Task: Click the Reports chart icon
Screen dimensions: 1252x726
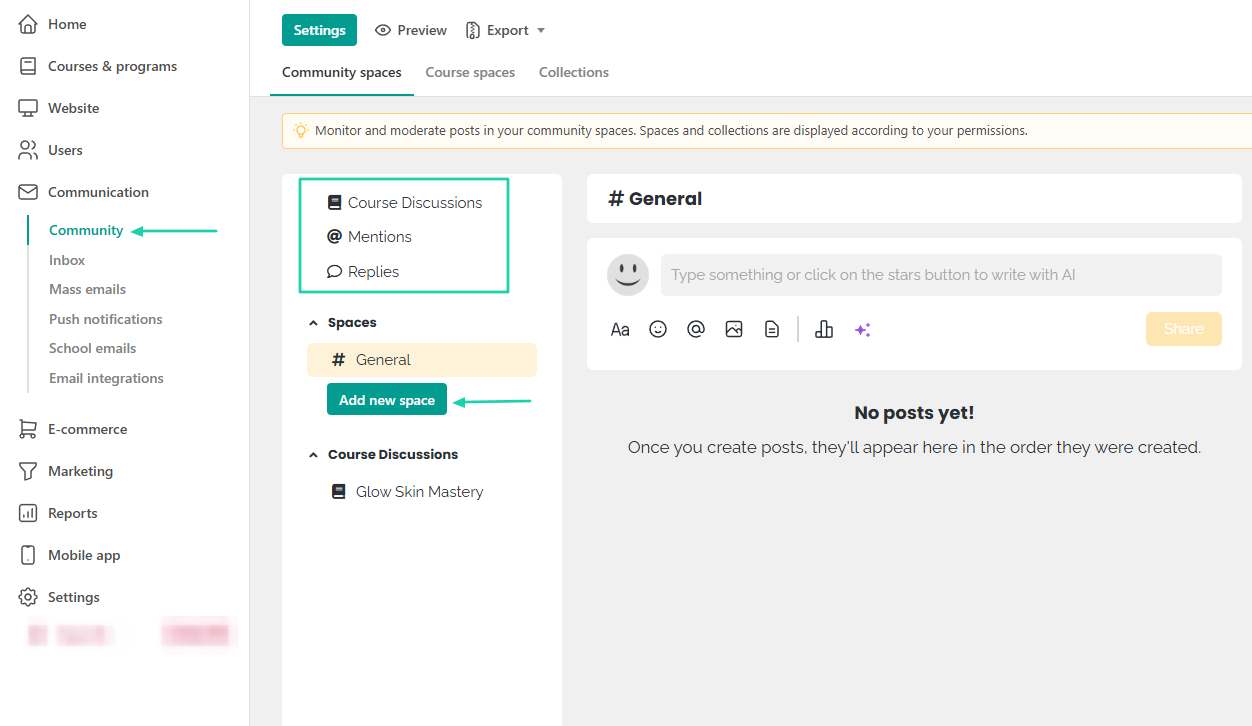Action: (28, 513)
